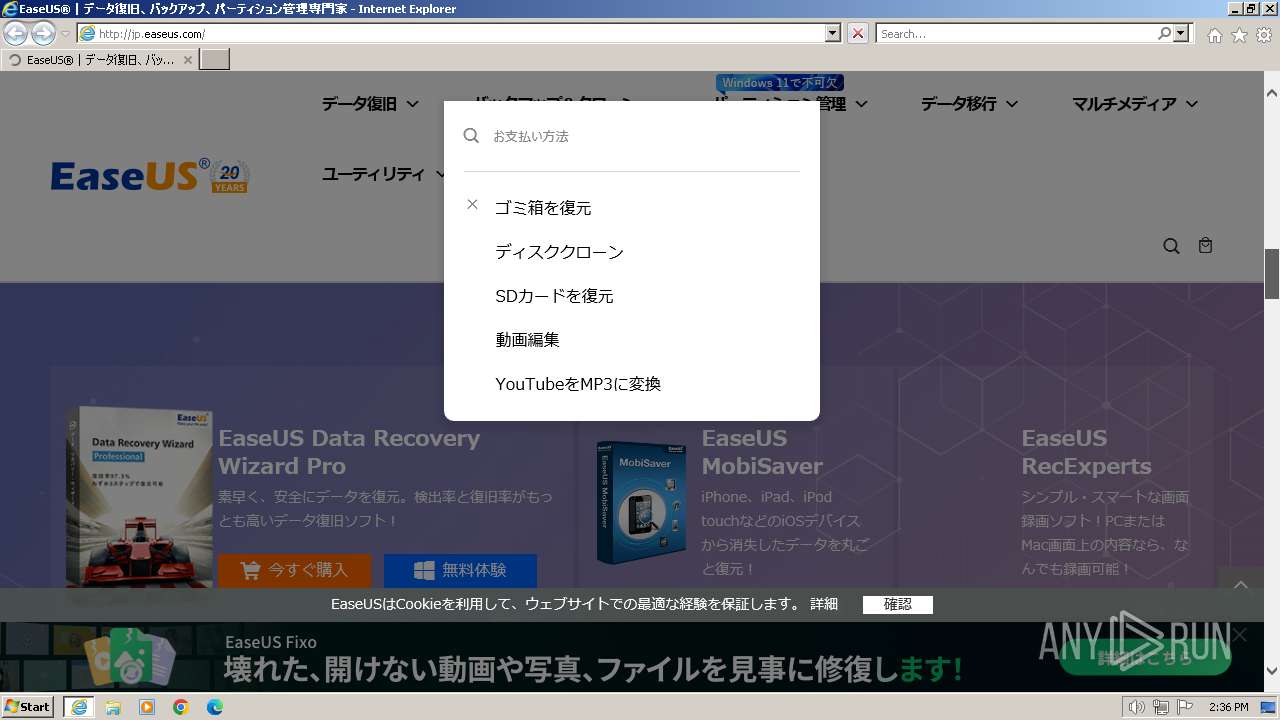Expand the パーティション管理 menu chevron
This screenshot has height=720, width=1280.
[x=861, y=104]
